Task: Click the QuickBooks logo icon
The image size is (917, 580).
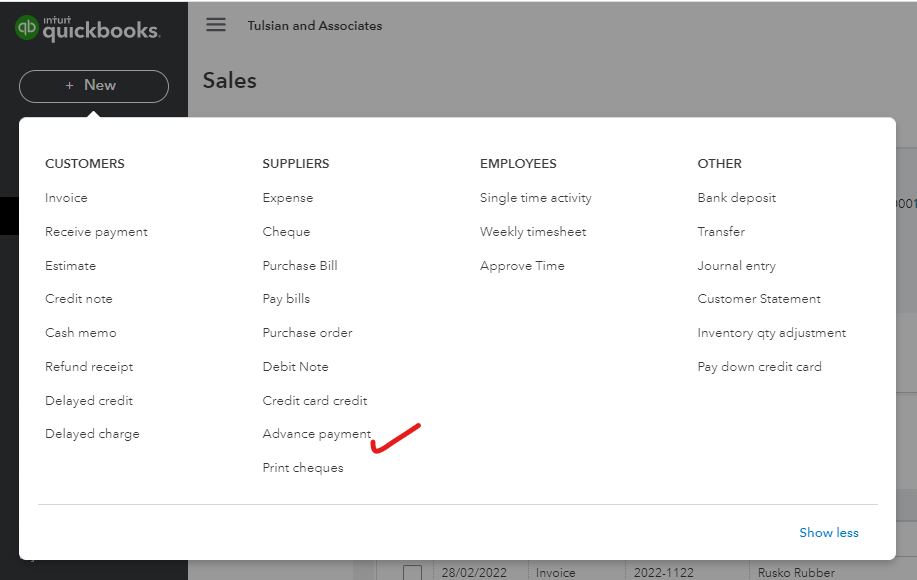Action: (27, 27)
